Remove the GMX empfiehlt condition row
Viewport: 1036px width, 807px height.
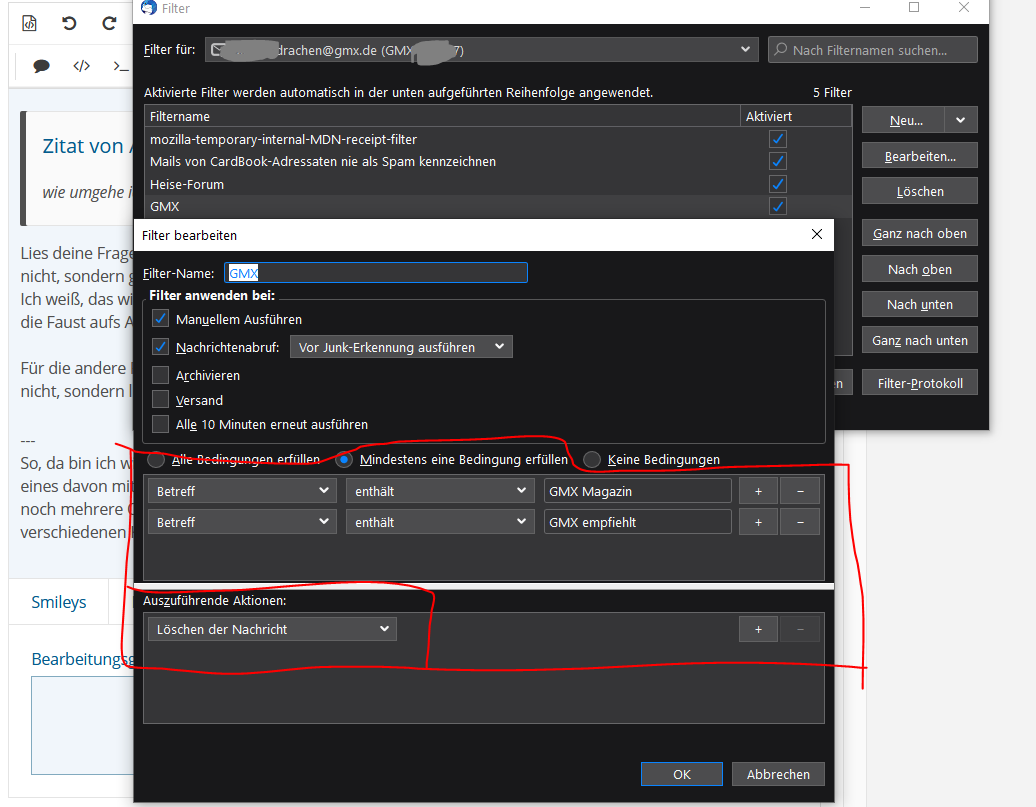[x=800, y=522]
